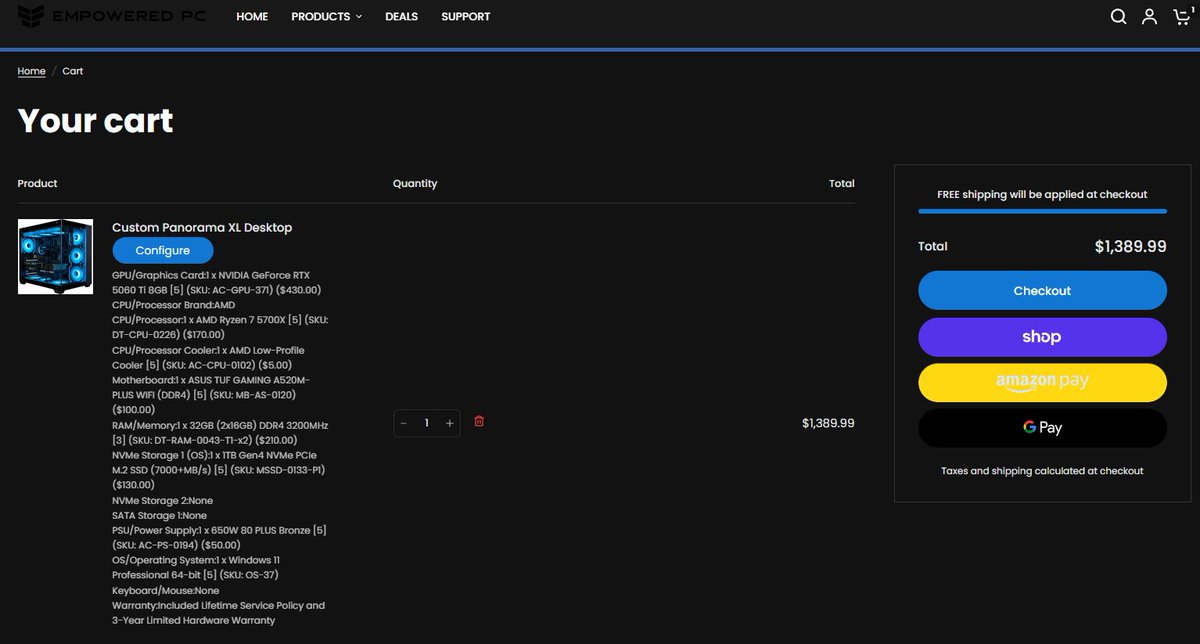Go to HOME in navigation
Image resolution: width=1200 pixels, height=644 pixels.
coord(252,17)
